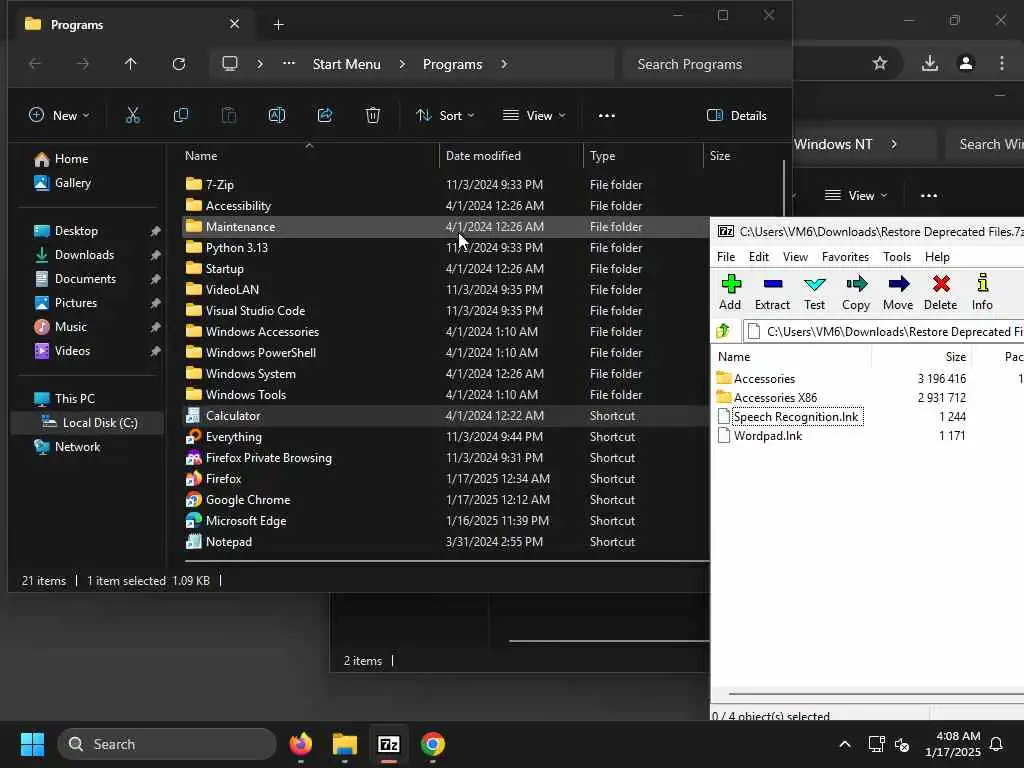Image resolution: width=1024 pixels, height=768 pixels.
Task: Click Gallery in the navigation pane
Action: click(x=73, y=183)
